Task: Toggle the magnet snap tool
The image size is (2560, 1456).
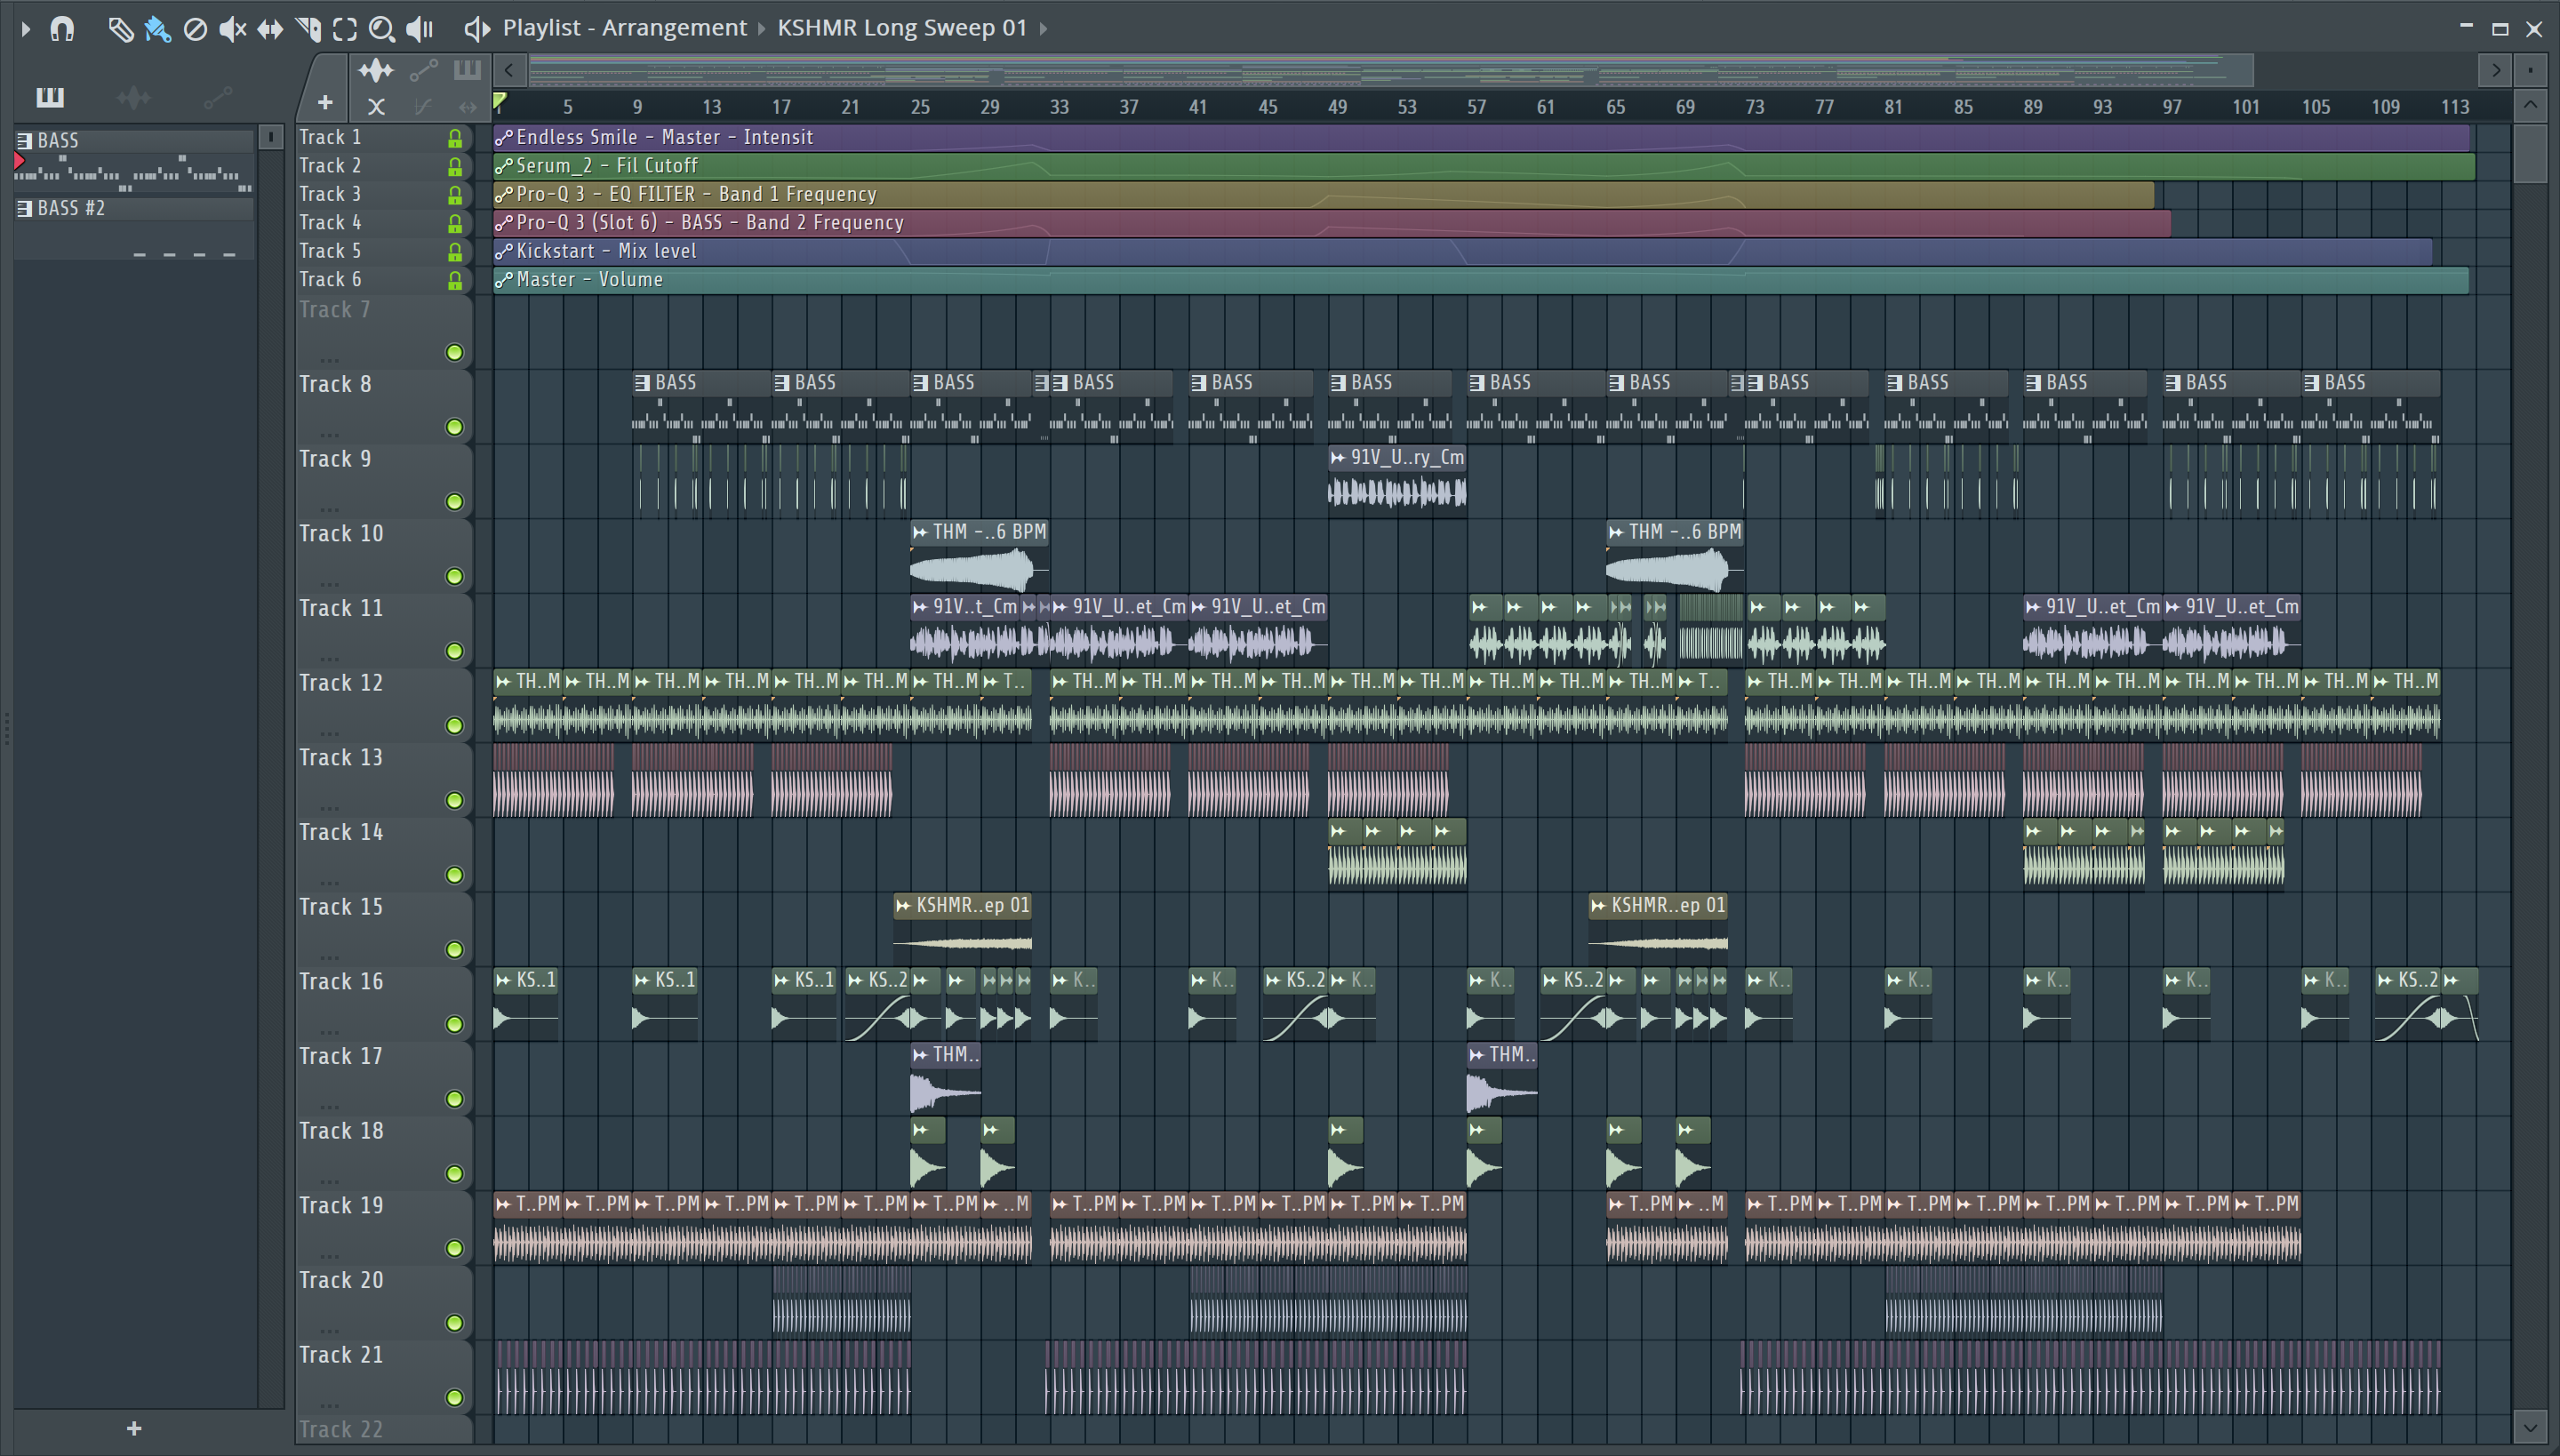Action: point(62,29)
